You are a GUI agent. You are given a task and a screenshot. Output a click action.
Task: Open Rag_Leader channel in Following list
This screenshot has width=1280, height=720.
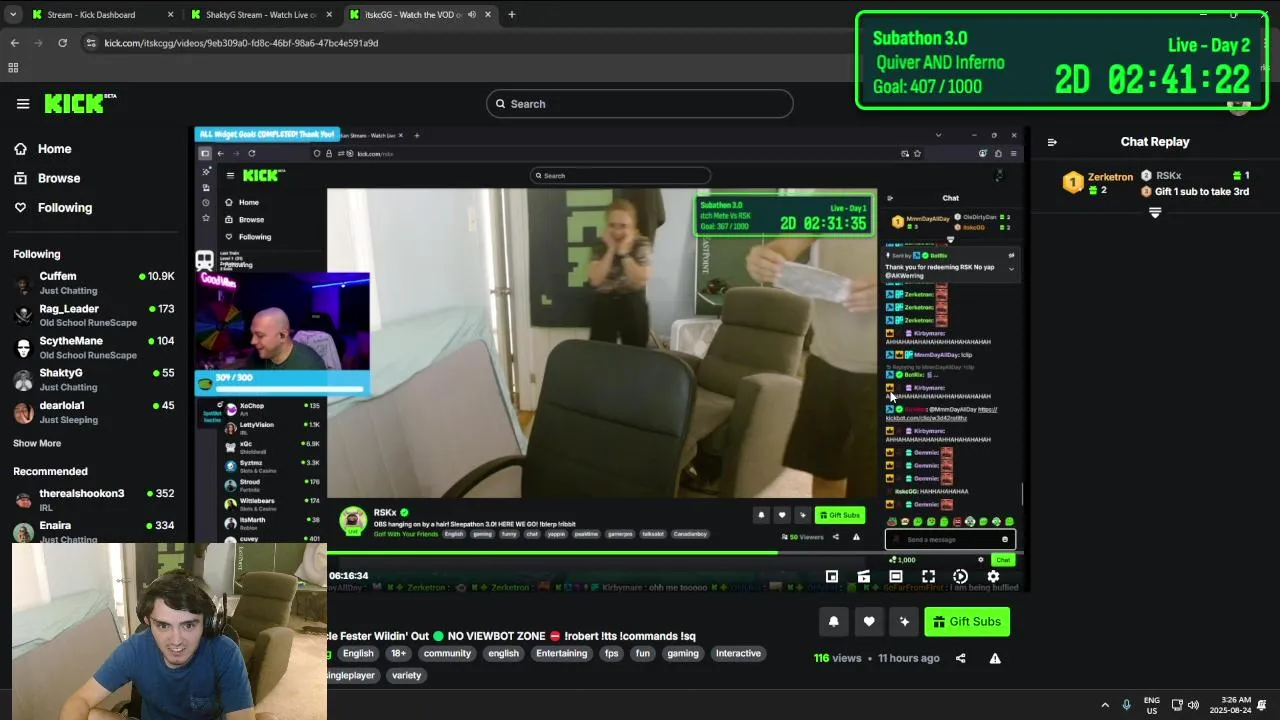coord(94,316)
